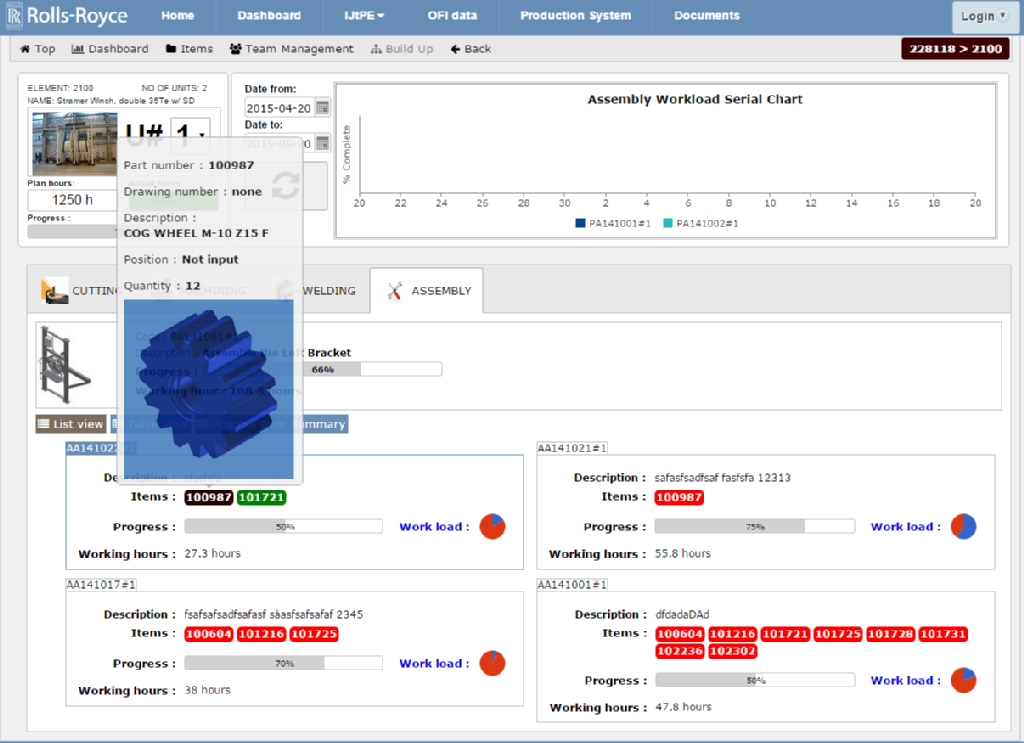The image size is (1024, 743).
Task: Select the AA141021#1 card header
Action: click(x=572, y=448)
